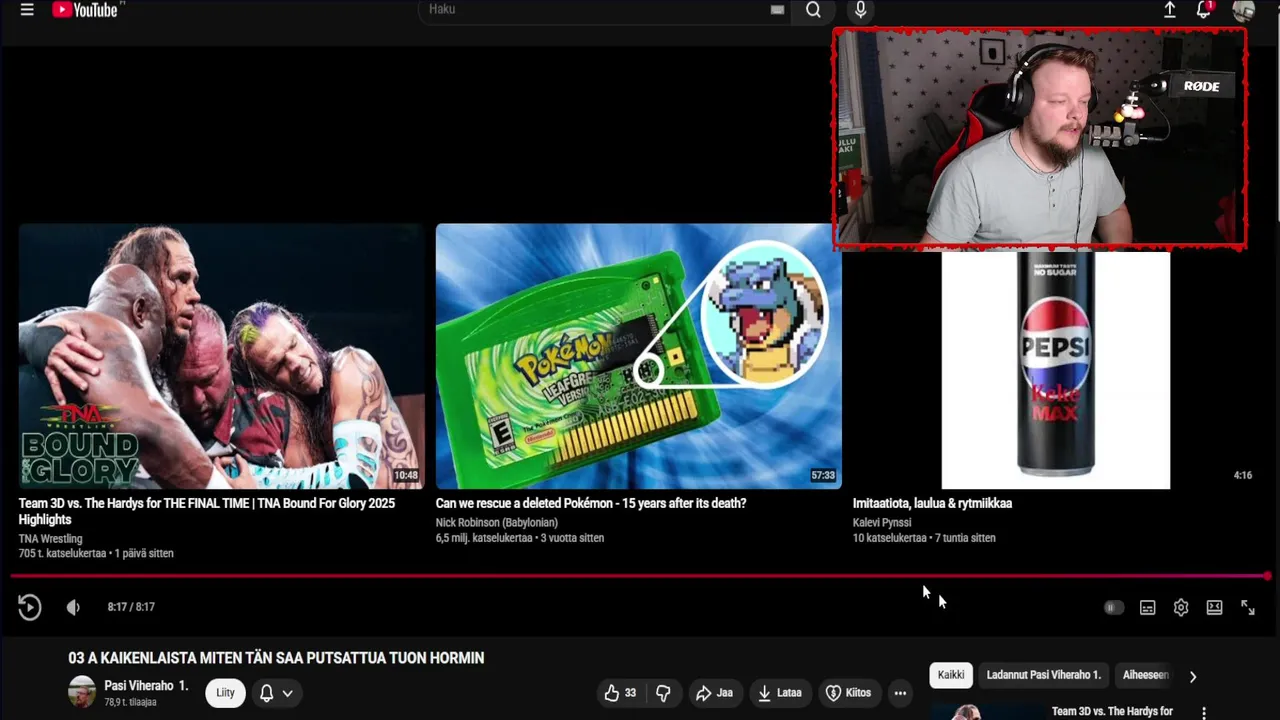The image size is (1280, 720).
Task: Open the create upload icon
Action: point(1169,10)
